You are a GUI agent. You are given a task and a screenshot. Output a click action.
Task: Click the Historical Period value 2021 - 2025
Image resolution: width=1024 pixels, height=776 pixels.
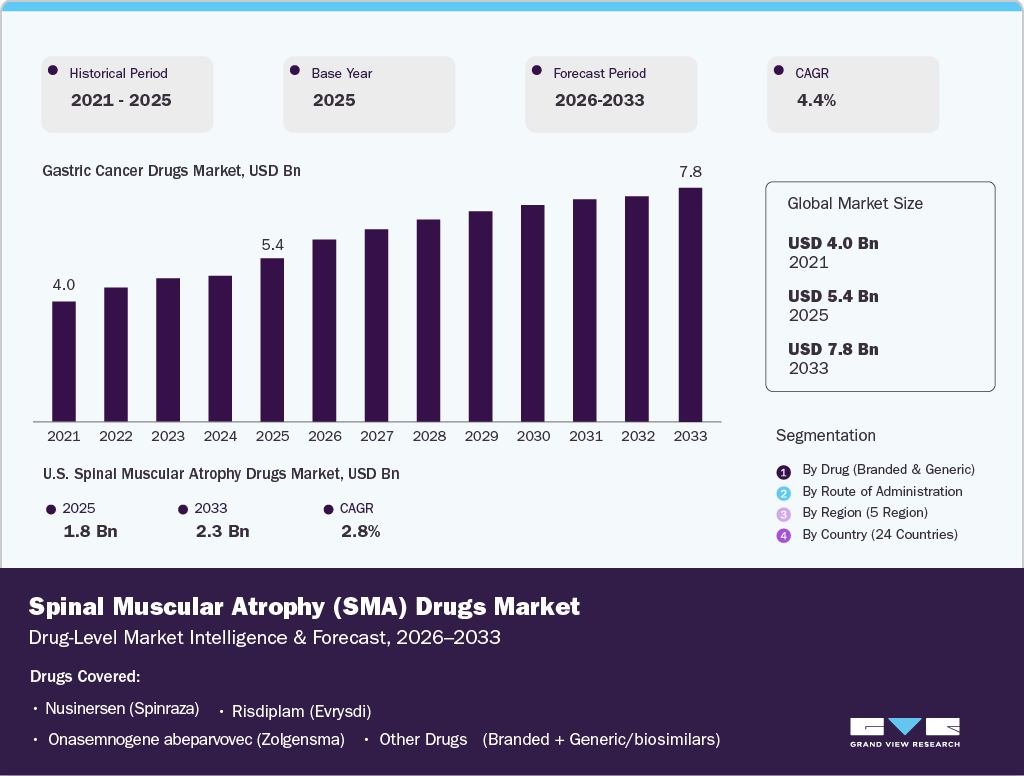coord(121,100)
